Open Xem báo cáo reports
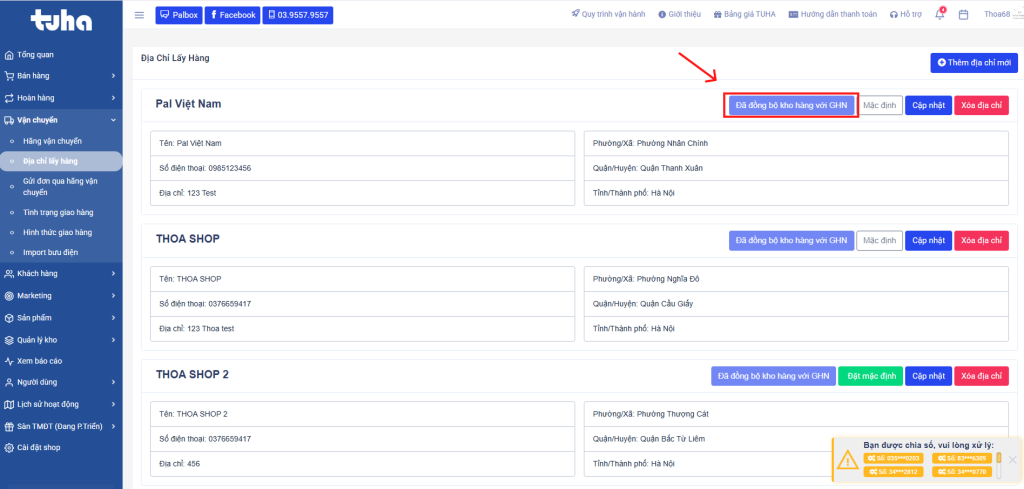Screen dimensions: 1024x489 [x=39, y=361]
